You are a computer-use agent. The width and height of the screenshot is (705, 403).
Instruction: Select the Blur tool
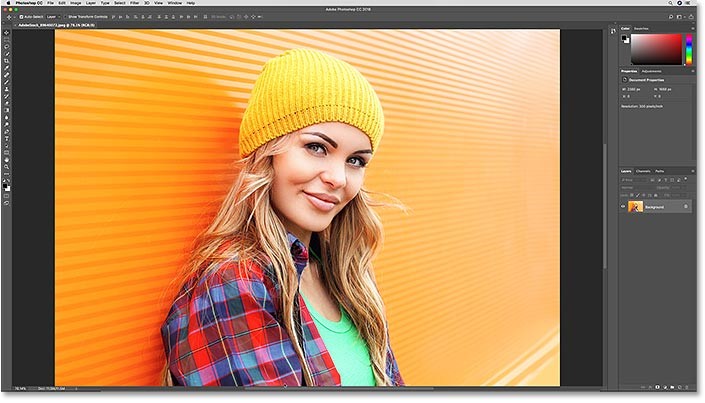tap(6, 117)
